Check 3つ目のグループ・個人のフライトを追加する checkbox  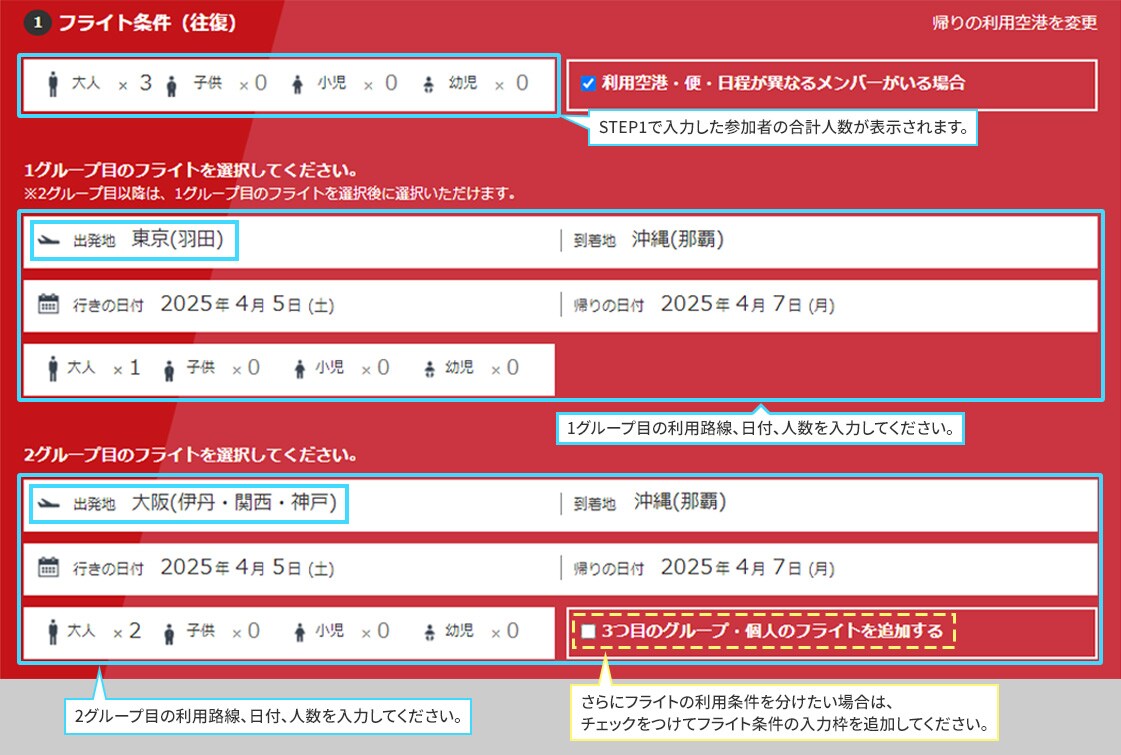point(588,632)
